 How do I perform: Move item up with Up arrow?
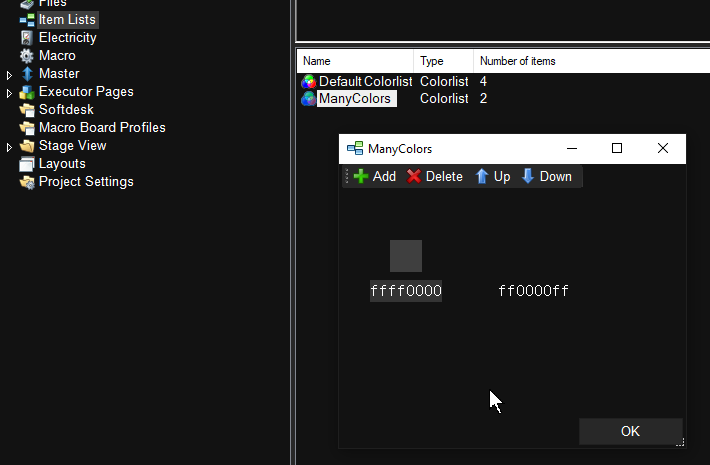pyautogui.click(x=482, y=176)
